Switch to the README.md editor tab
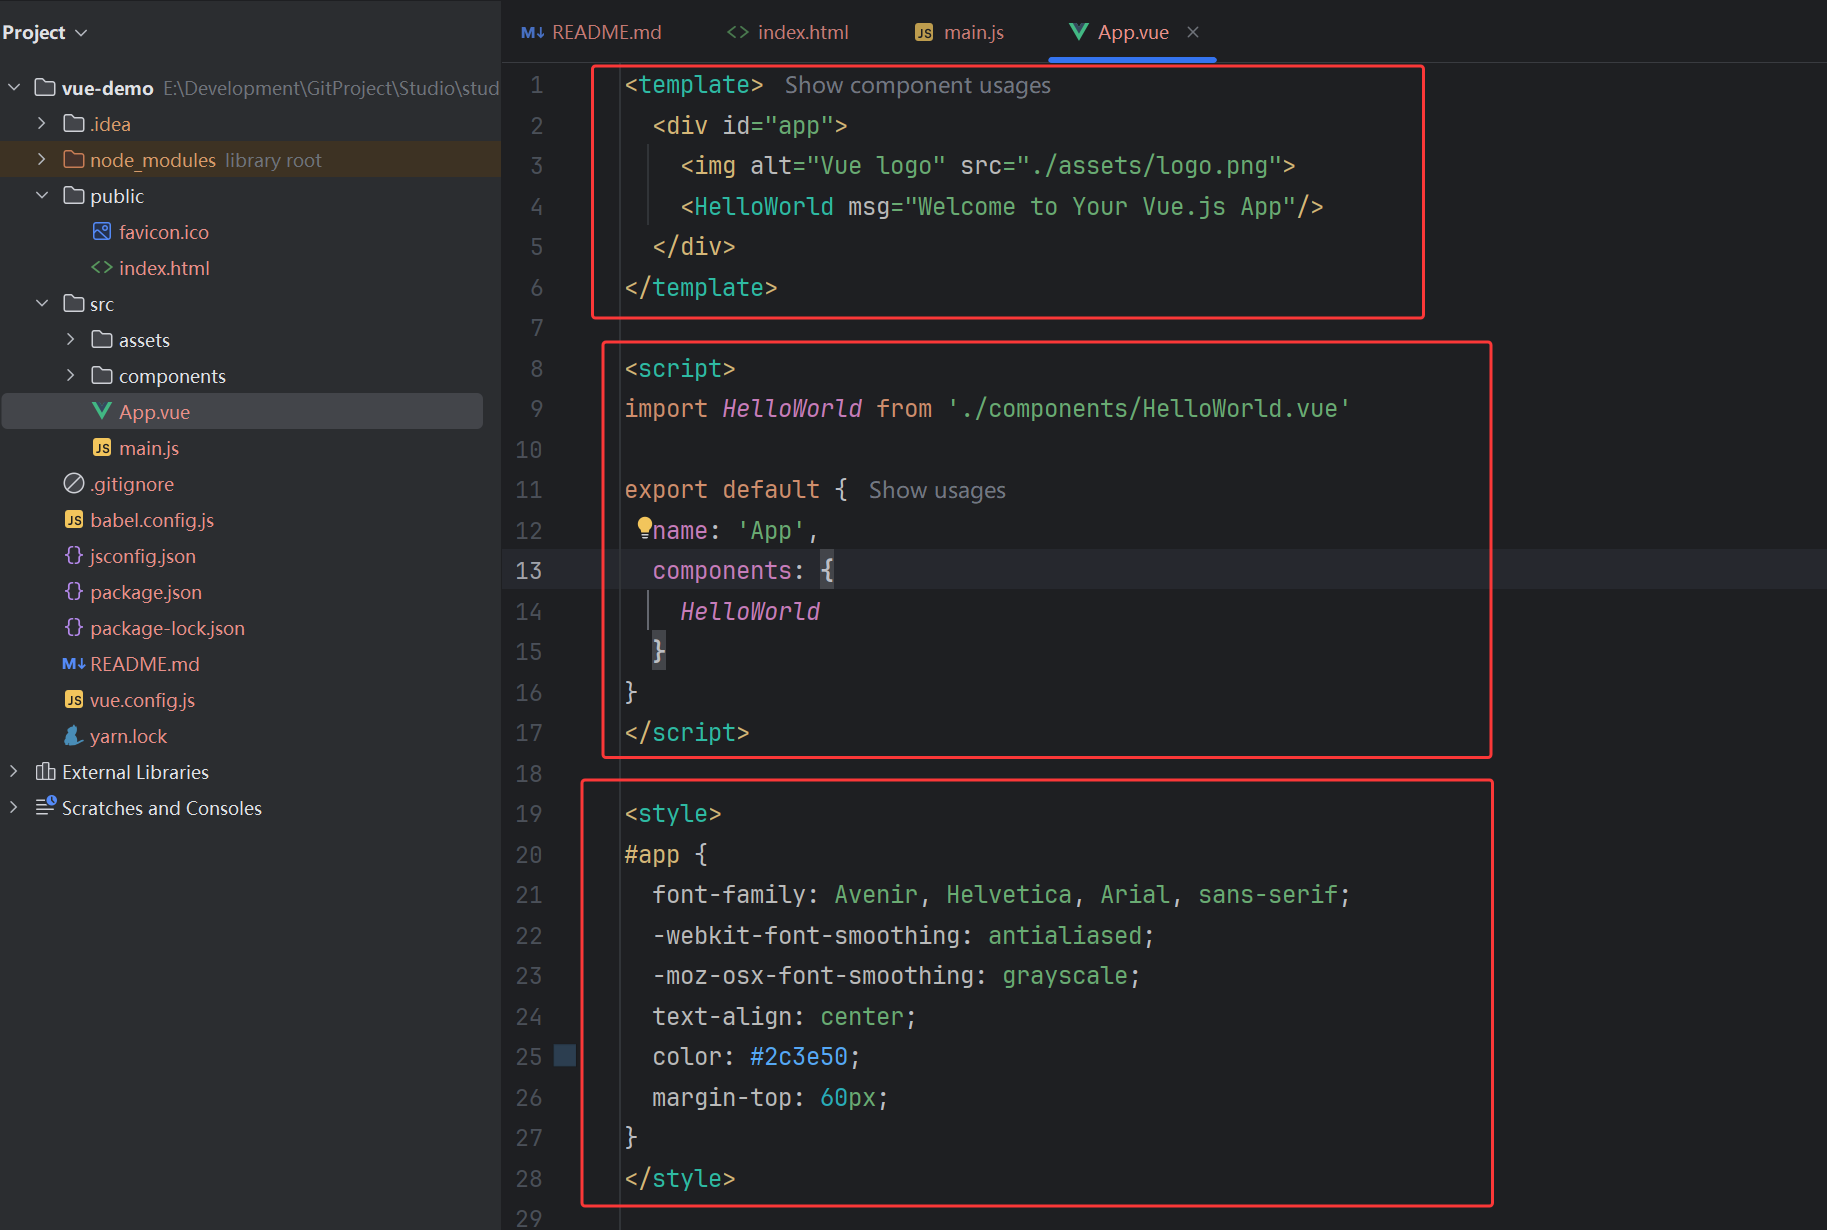Screen dimensions: 1827x1230 [591, 32]
